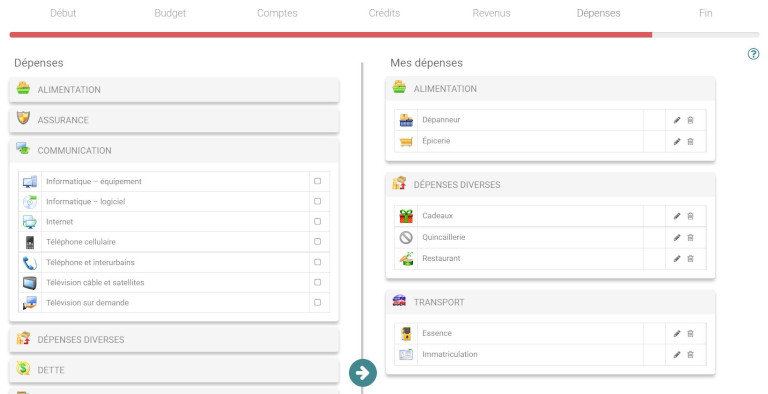Open the Crédits step
Viewport: 768px width, 394px height.
[384, 13]
